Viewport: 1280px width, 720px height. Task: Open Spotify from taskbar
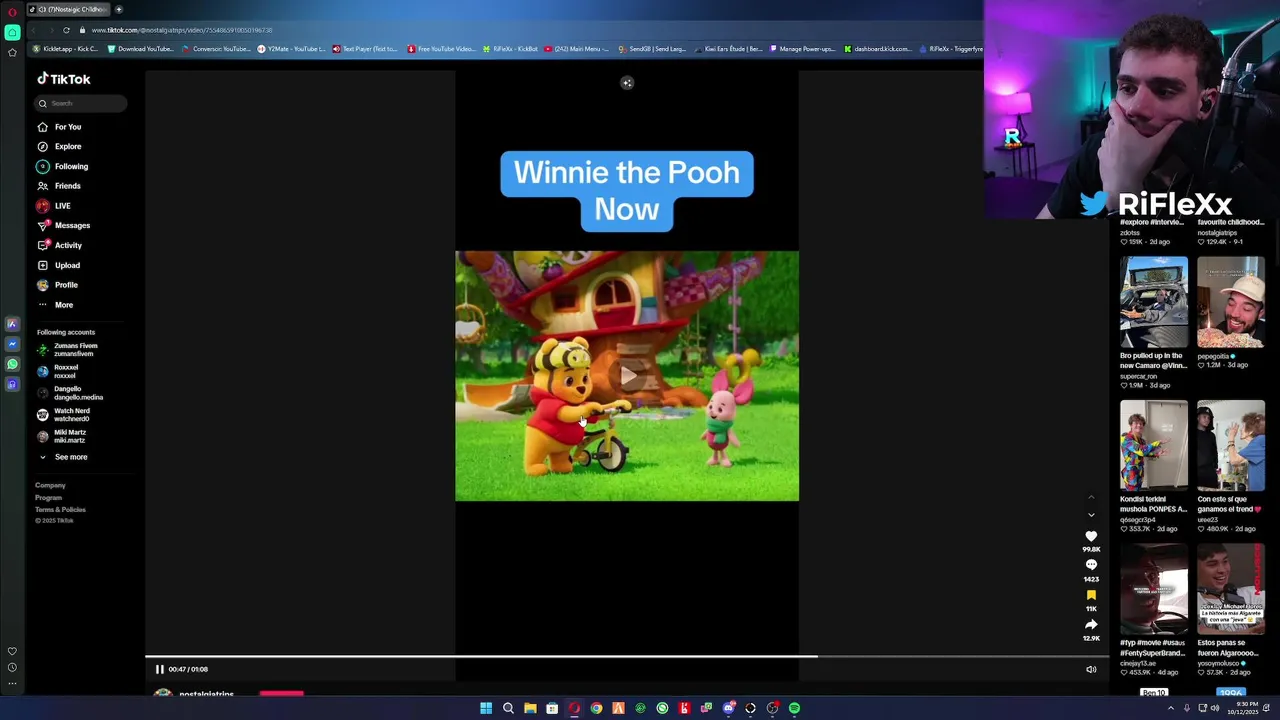point(794,708)
